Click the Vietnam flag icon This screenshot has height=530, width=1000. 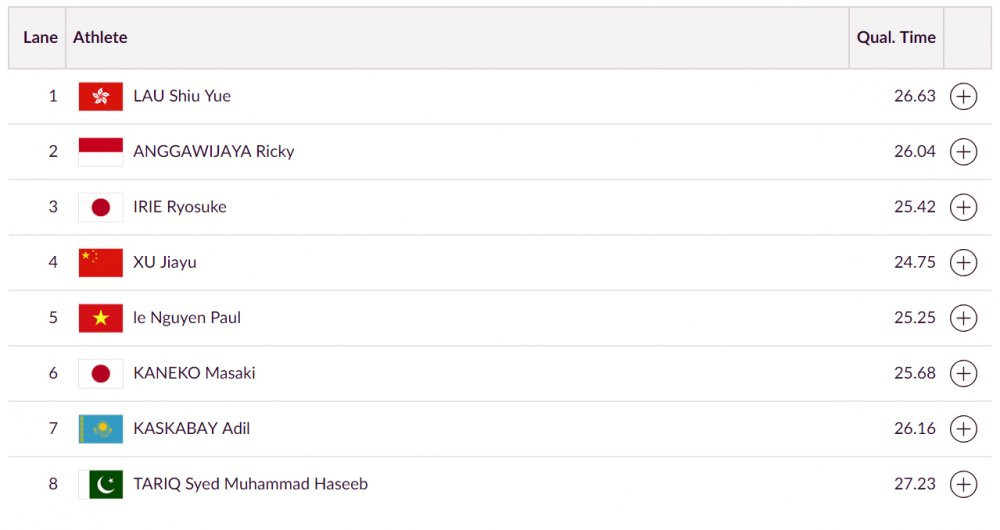[x=101, y=318]
